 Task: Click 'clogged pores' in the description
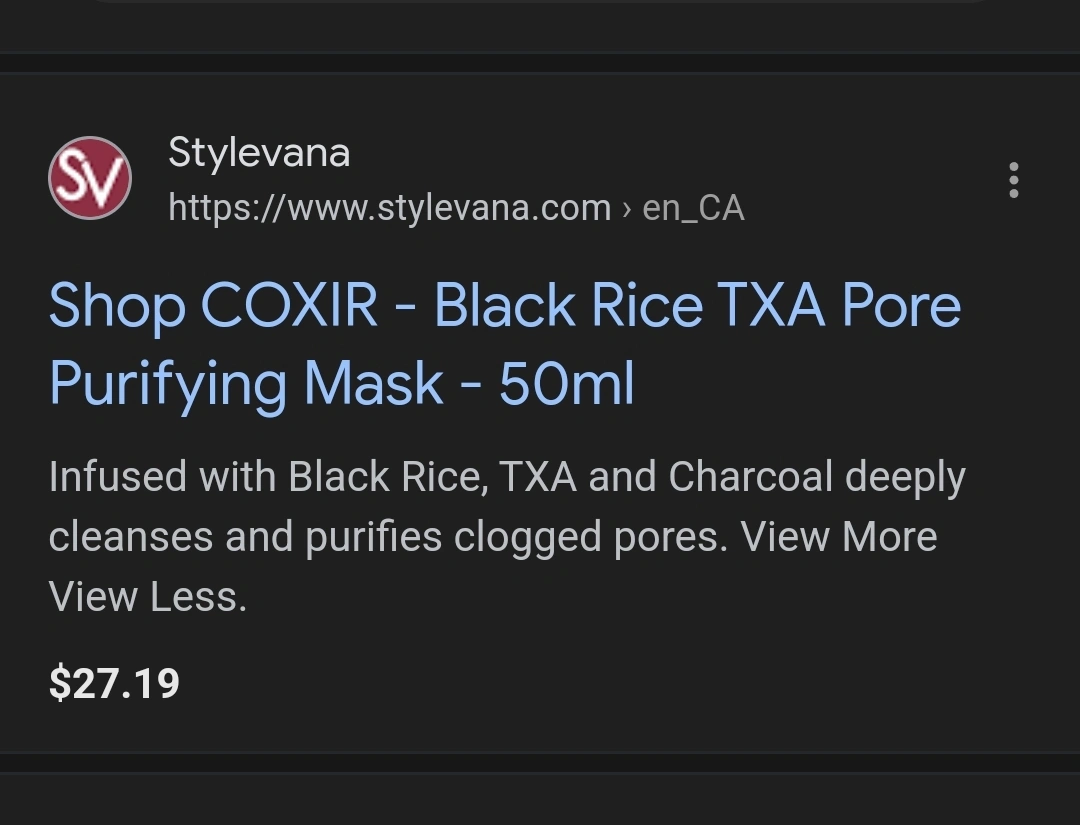pos(590,537)
